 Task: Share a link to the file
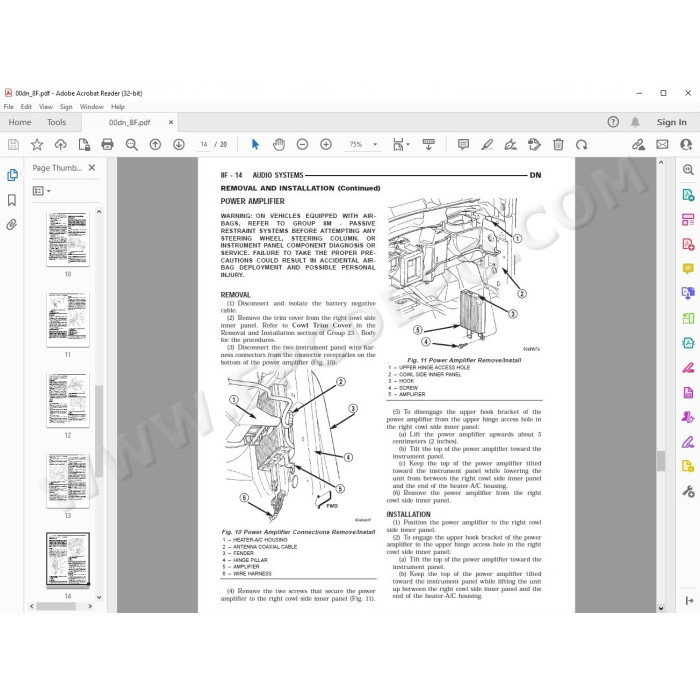638,145
